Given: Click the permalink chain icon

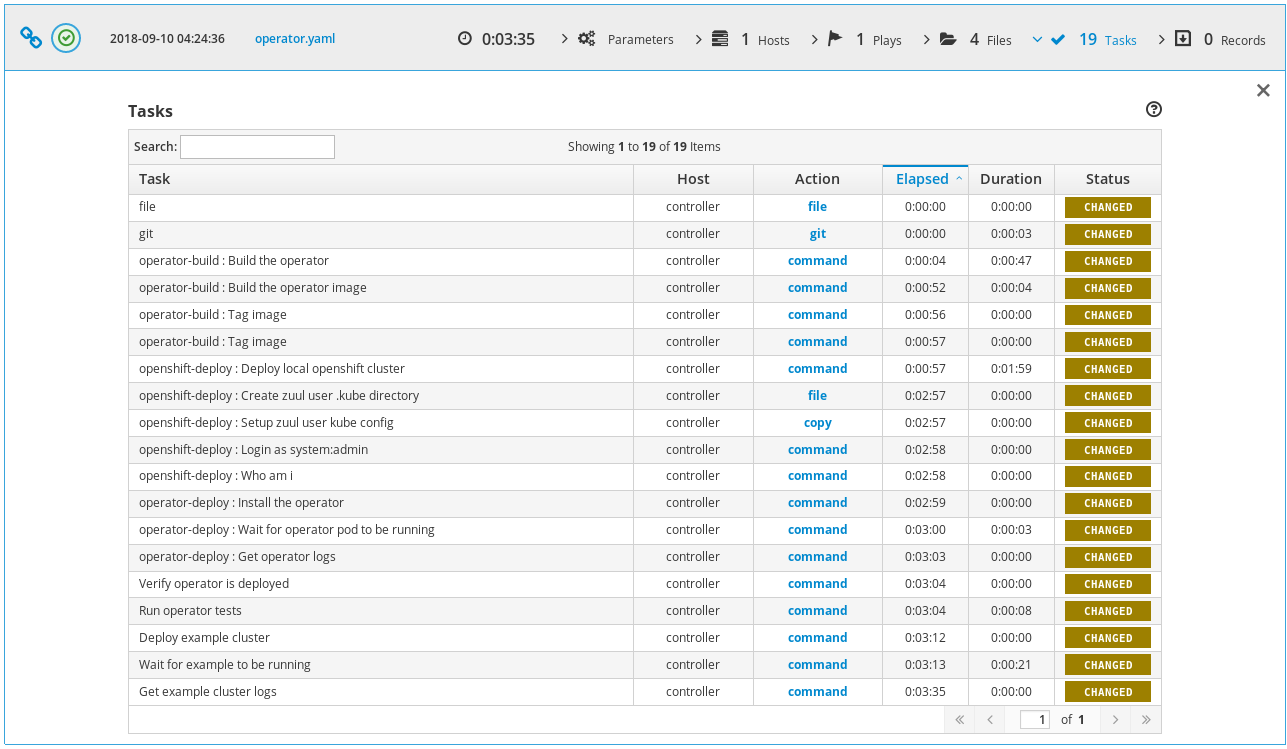Looking at the screenshot, I should coord(32,38).
